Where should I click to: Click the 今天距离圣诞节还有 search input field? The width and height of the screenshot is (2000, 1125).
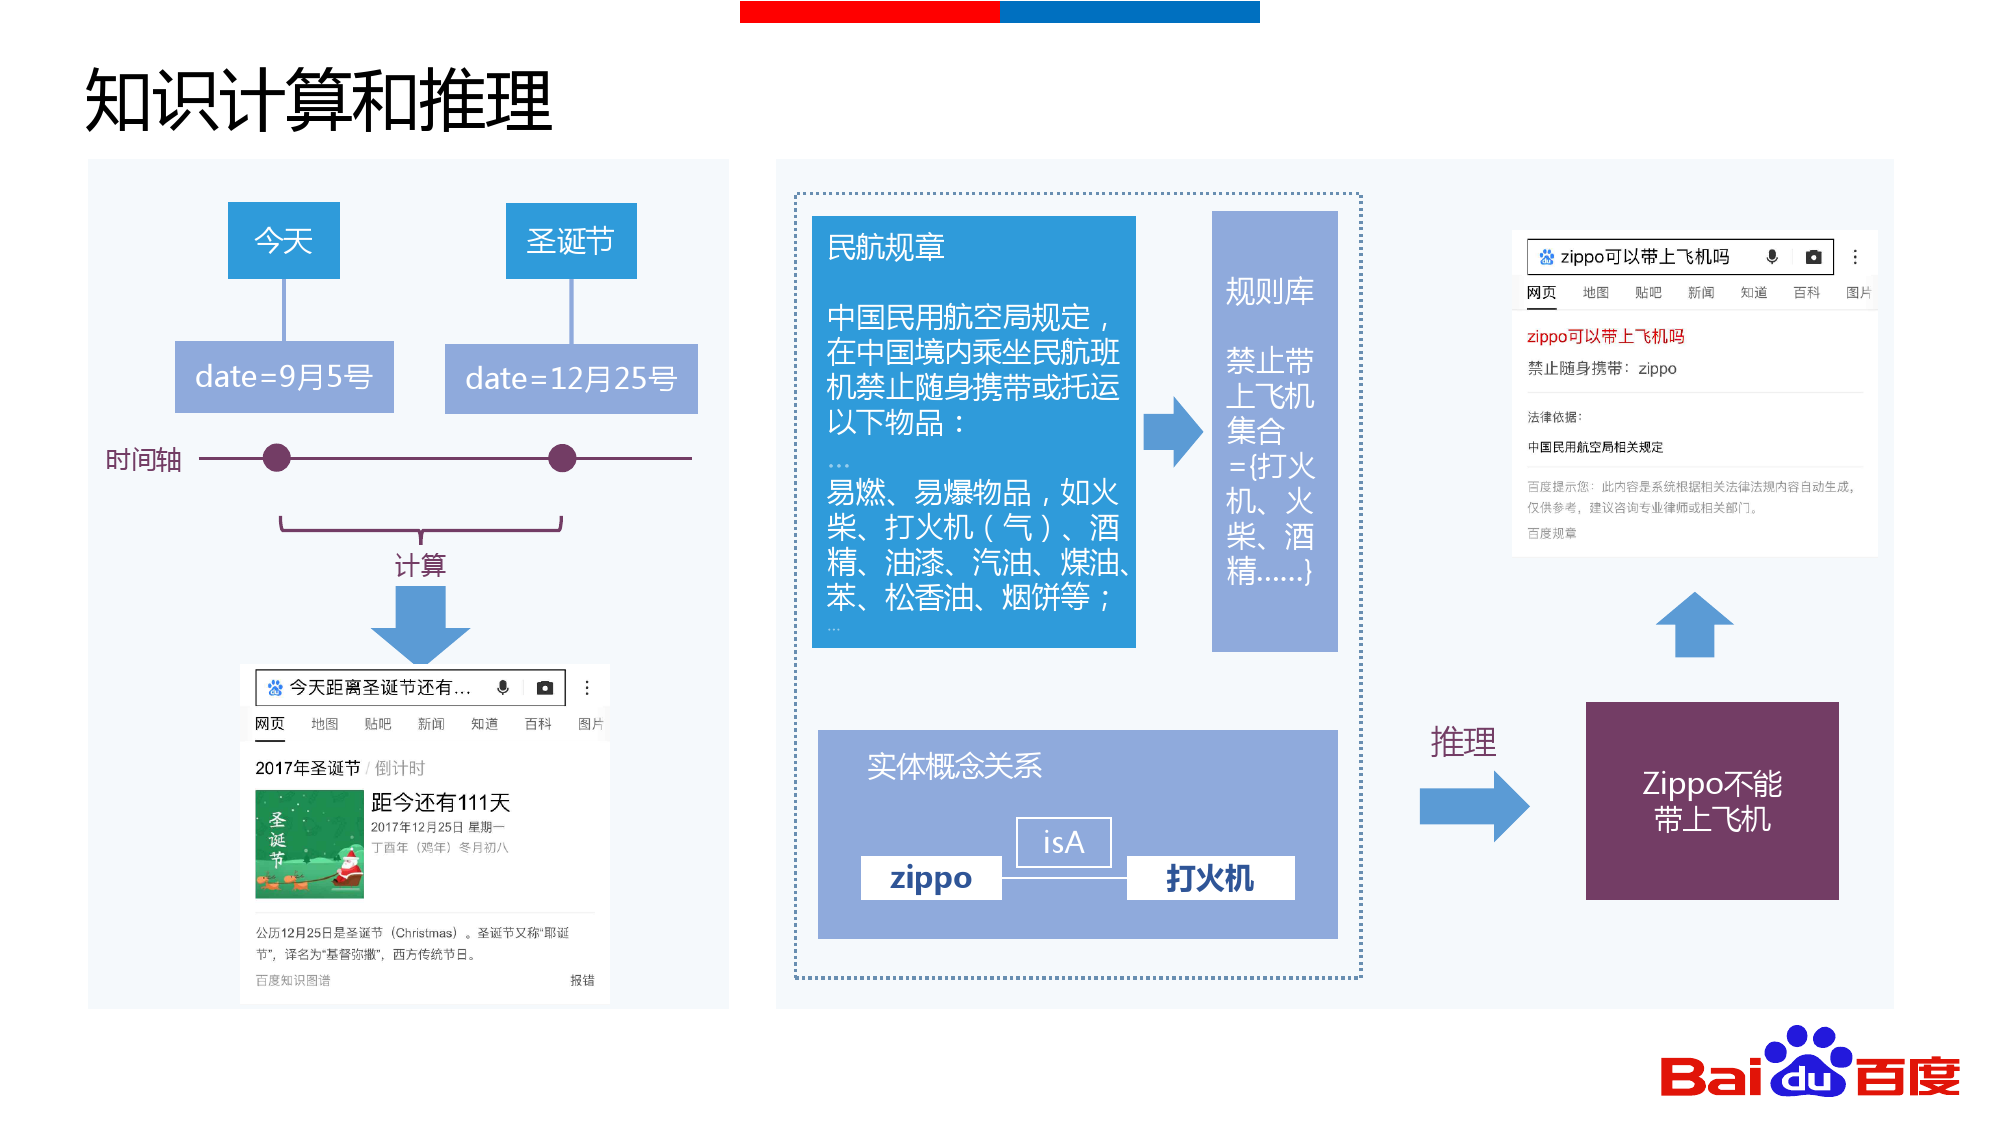click(380, 687)
